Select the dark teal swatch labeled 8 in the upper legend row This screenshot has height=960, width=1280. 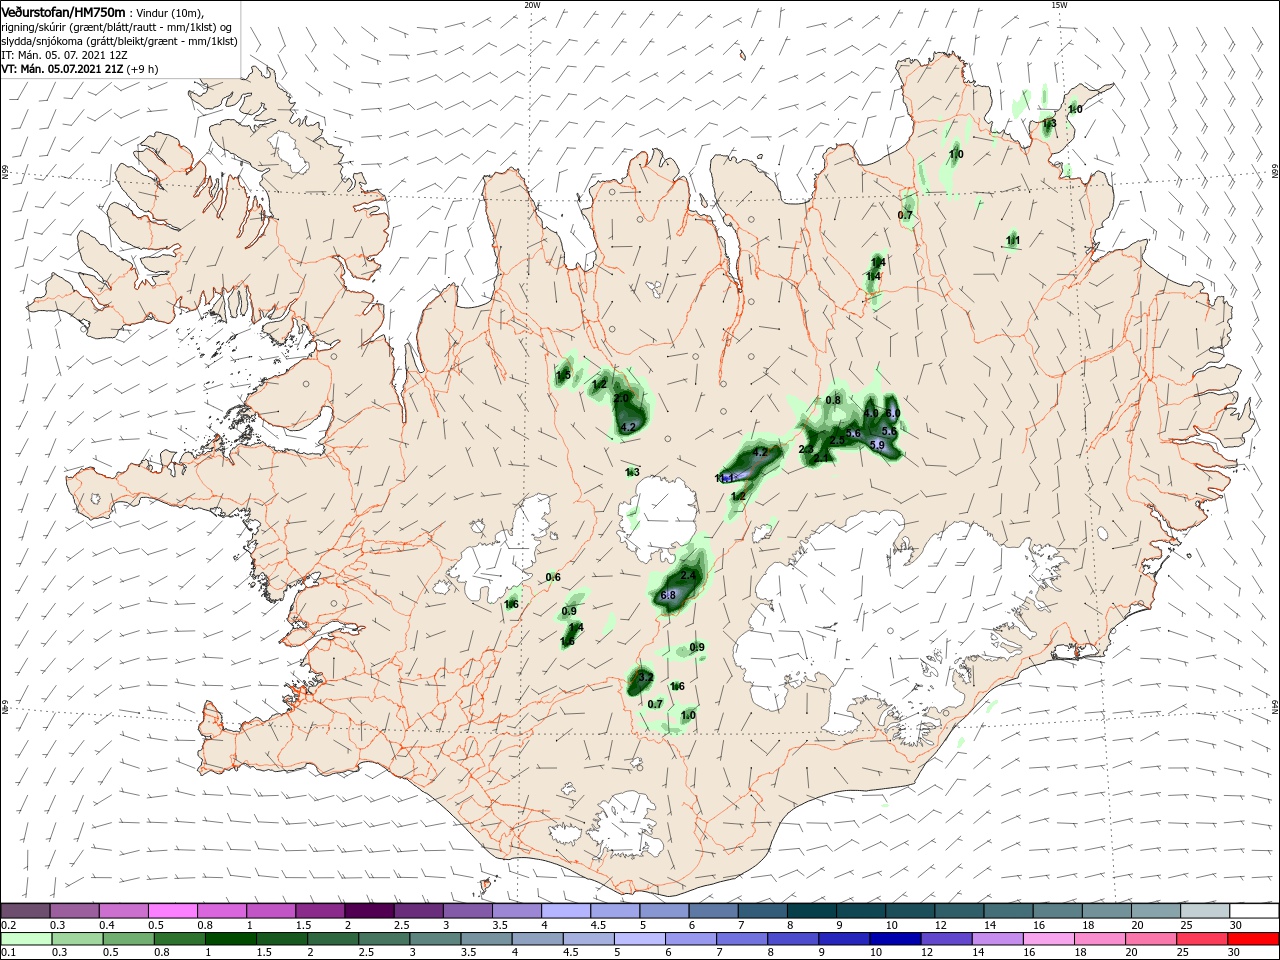(812, 911)
